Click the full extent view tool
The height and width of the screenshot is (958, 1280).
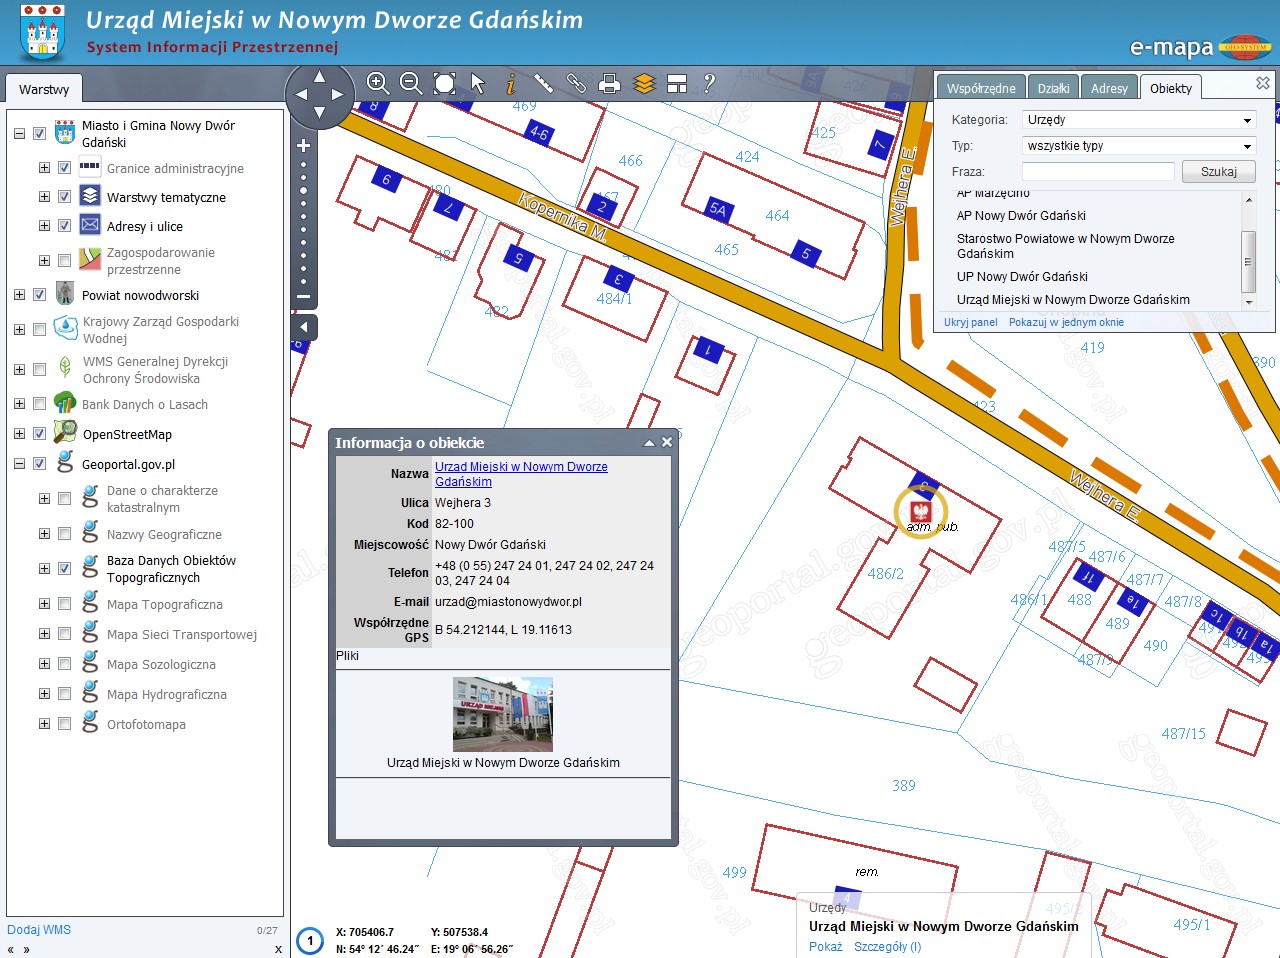(x=445, y=83)
